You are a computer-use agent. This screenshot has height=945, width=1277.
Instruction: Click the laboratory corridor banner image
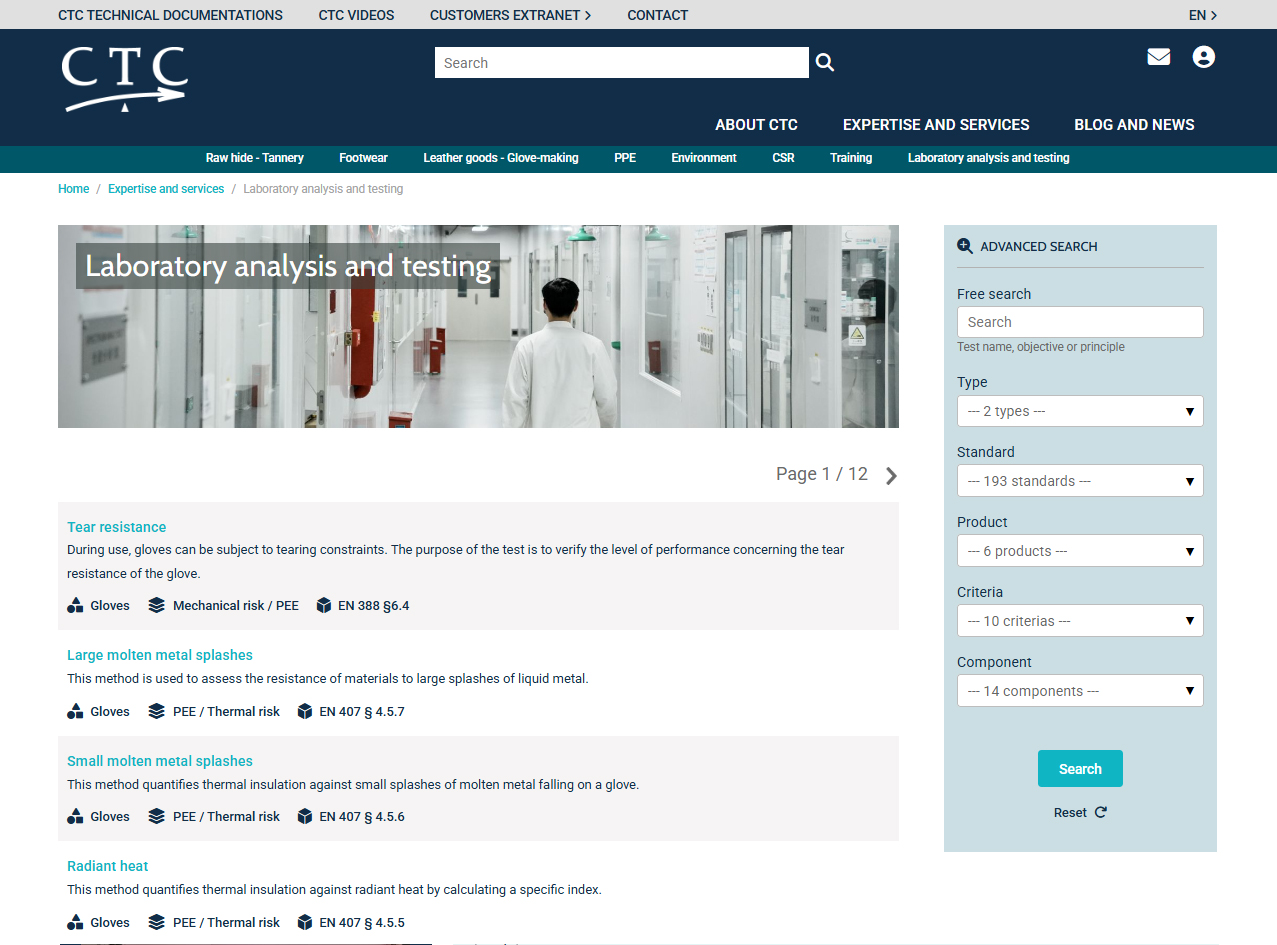[x=478, y=326]
